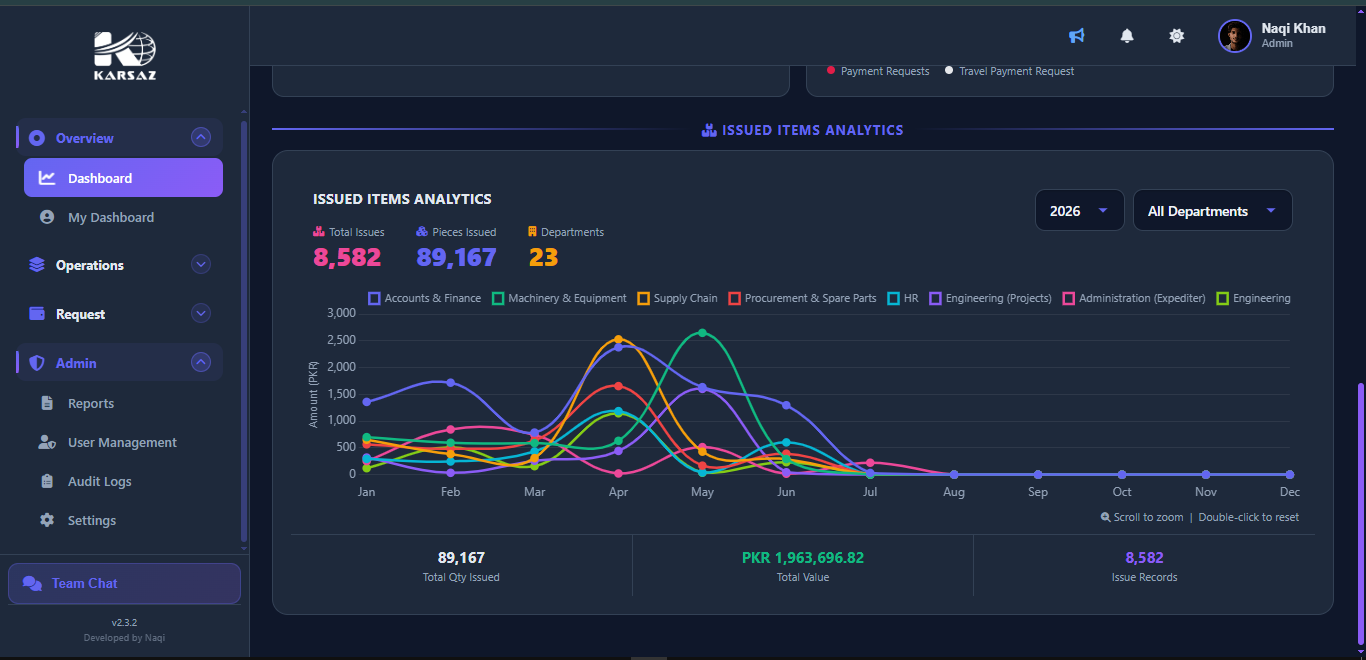This screenshot has height=660, width=1366.
Task: Open User Management in the sidebar
Action: tap(123, 442)
